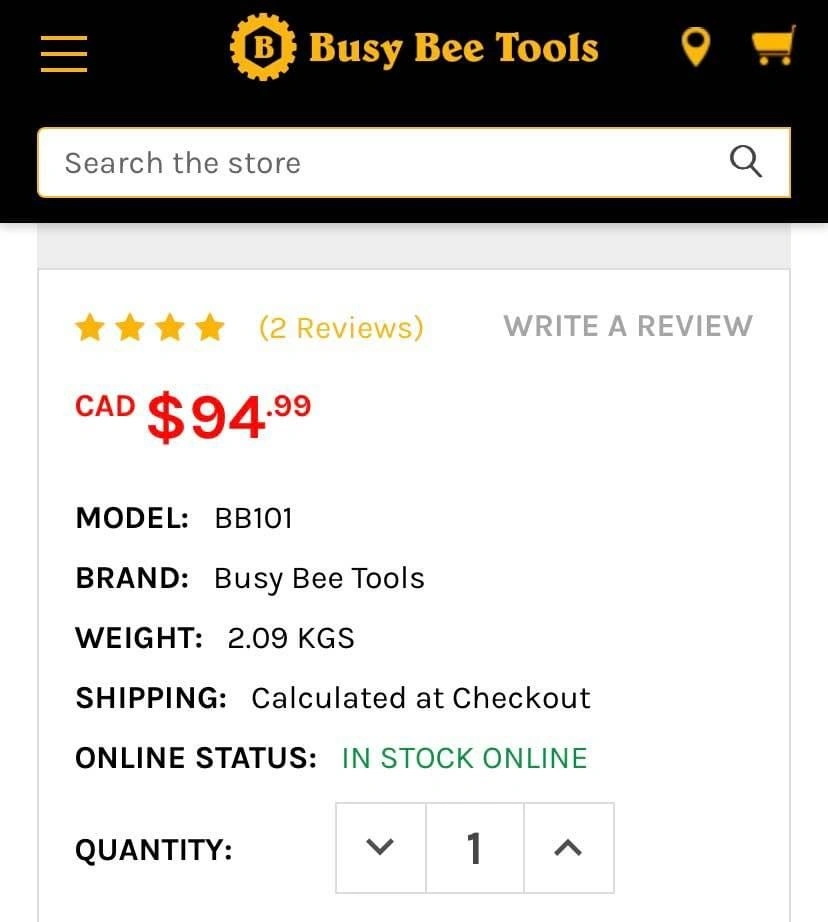Open the (2 Reviews) link
This screenshot has height=922, width=828.
pos(341,328)
